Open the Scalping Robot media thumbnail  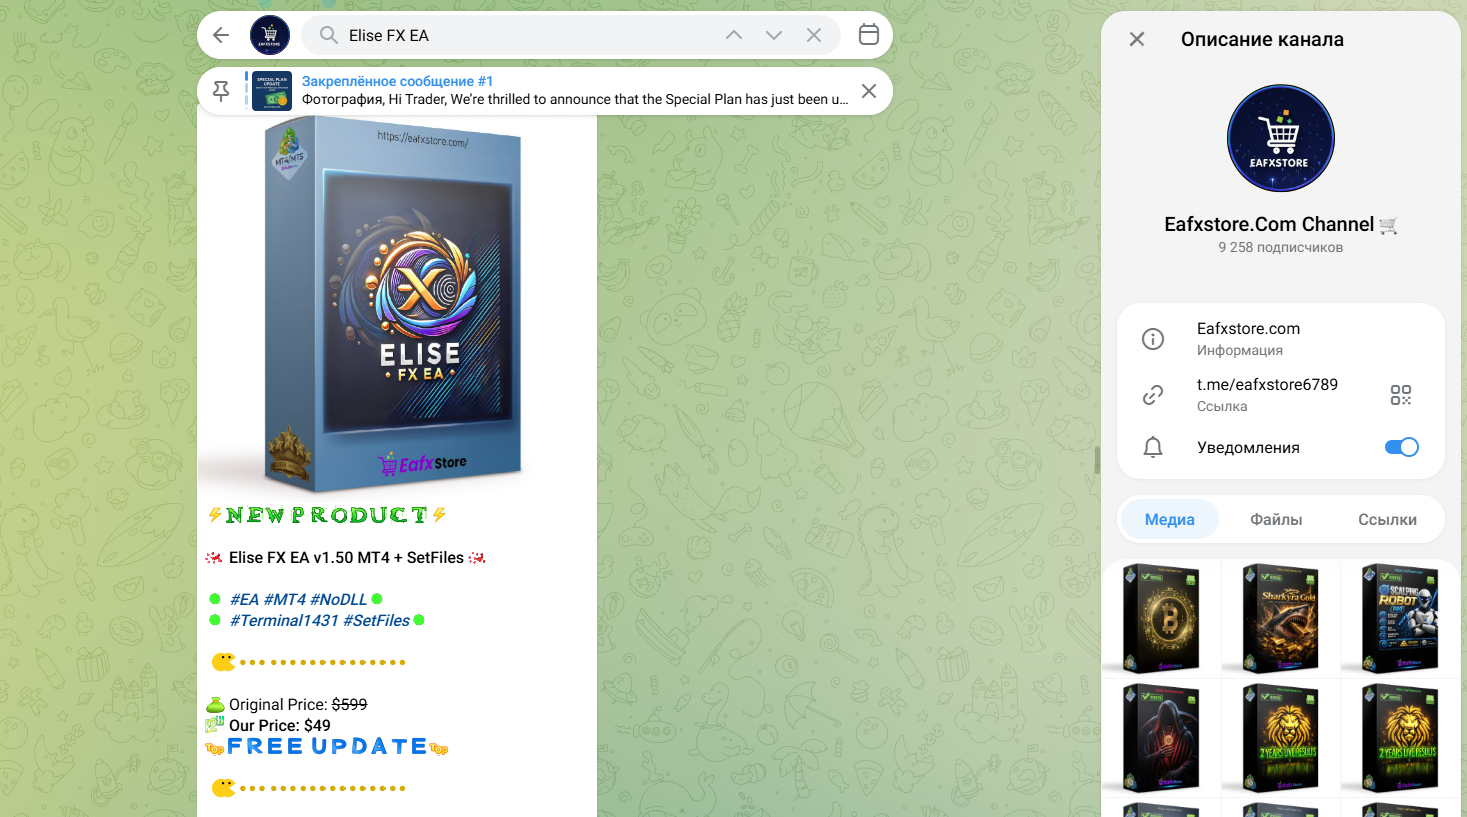(x=1400, y=618)
